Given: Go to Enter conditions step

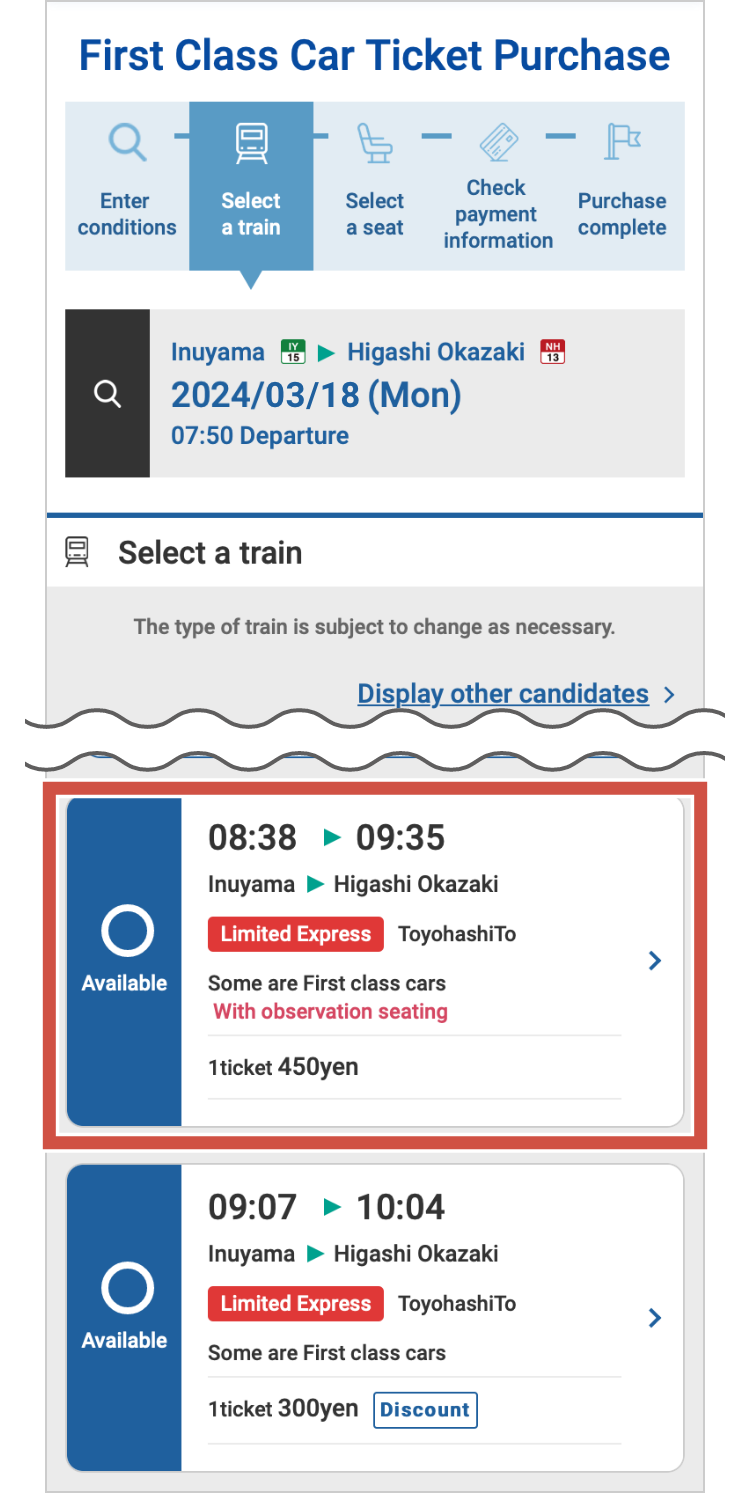Looking at the screenshot, I should point(127,214).
